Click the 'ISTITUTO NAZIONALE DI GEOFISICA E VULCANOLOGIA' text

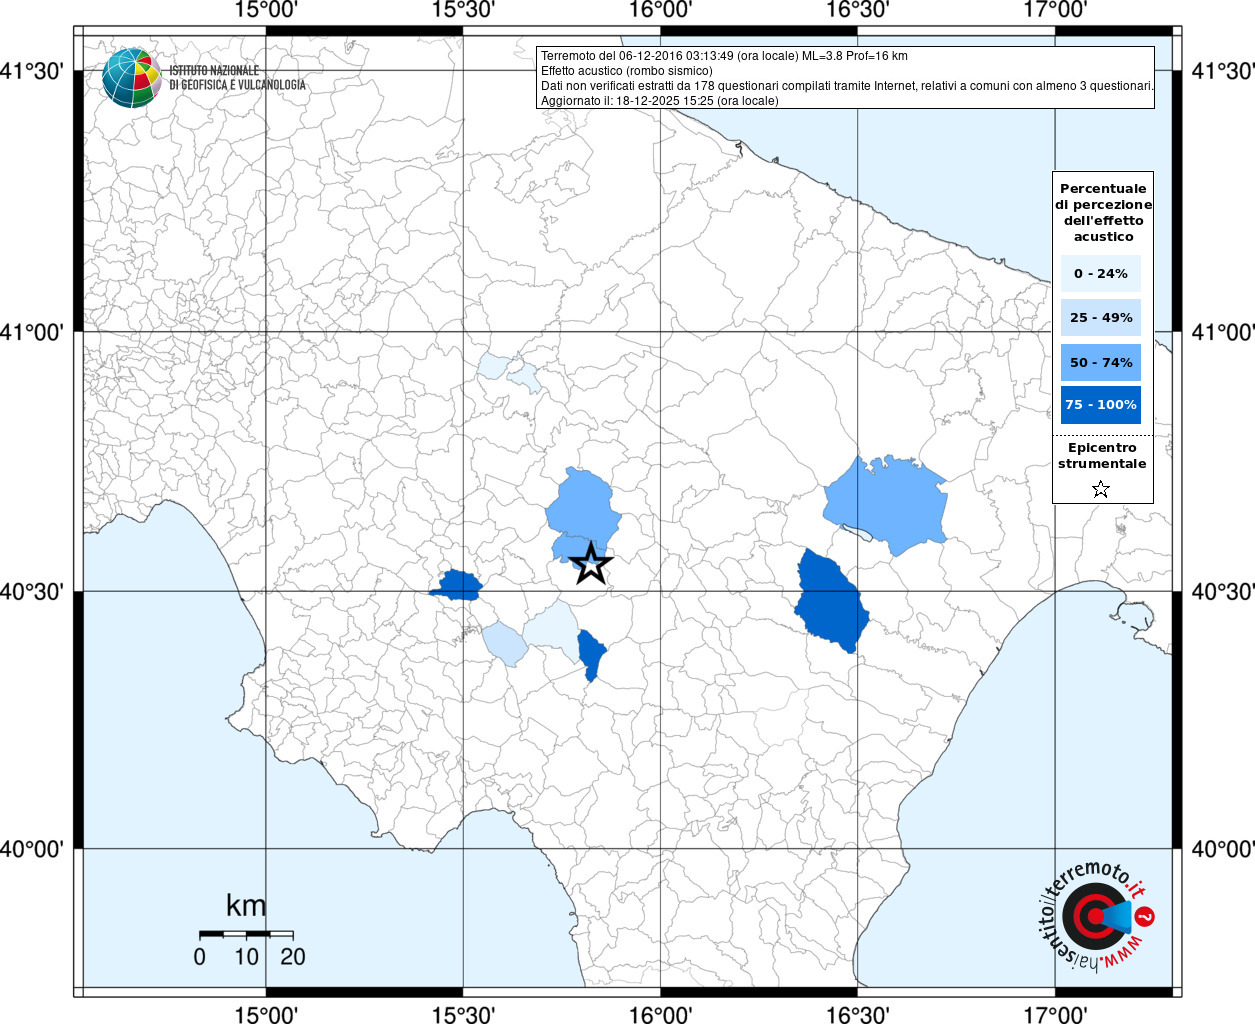237,78
